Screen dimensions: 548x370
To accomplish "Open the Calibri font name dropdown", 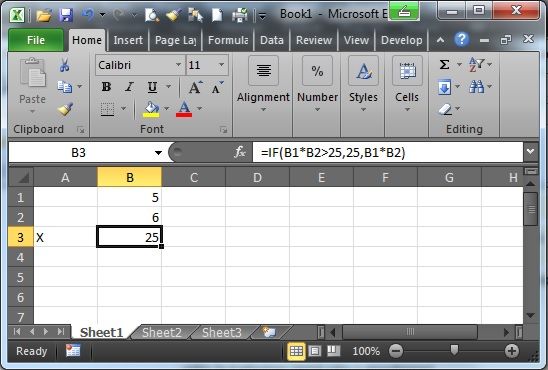I will click(x=178, y=65).
